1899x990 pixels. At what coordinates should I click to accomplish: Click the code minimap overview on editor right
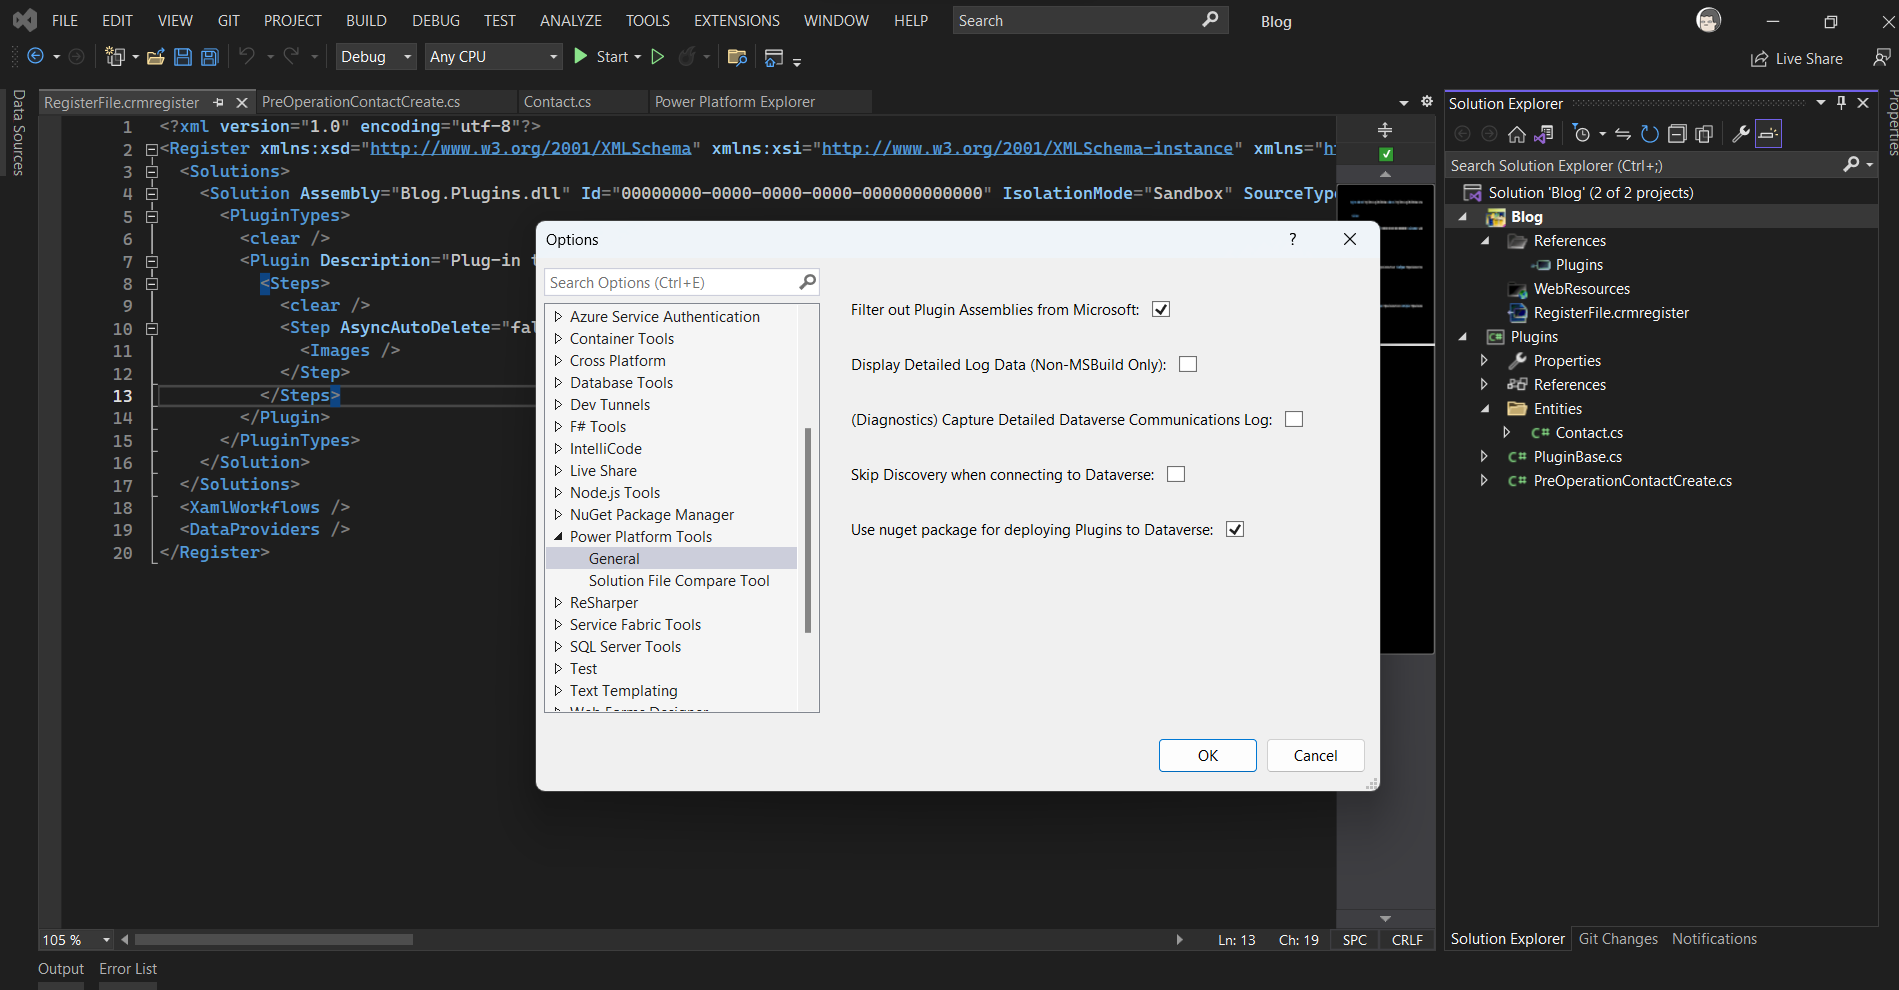tap(1385, 420)
